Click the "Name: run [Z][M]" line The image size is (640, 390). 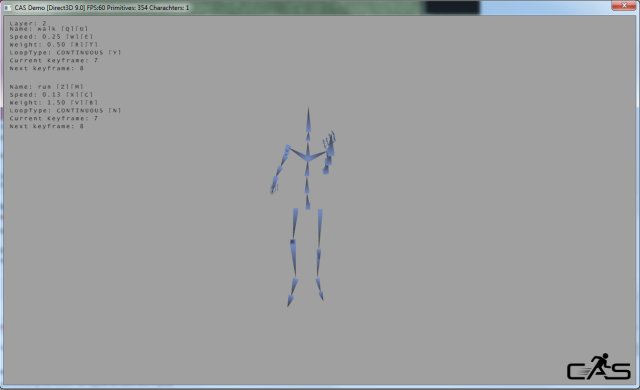point(47,86)
